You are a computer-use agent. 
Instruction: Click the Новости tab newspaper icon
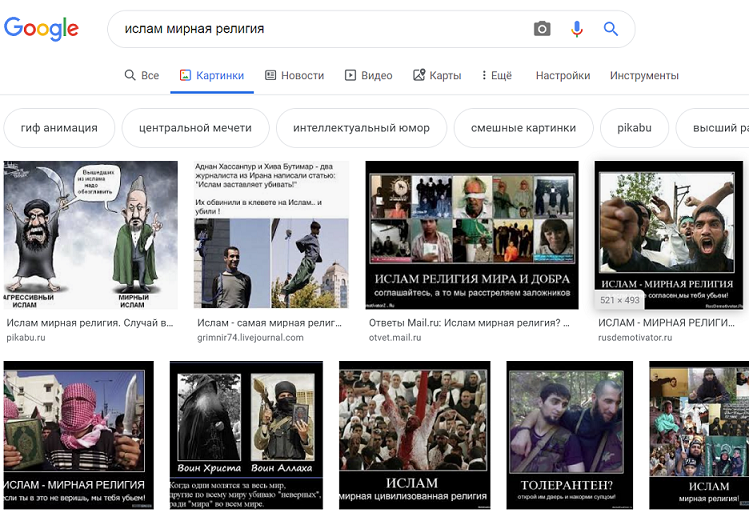tap(270, 75)
